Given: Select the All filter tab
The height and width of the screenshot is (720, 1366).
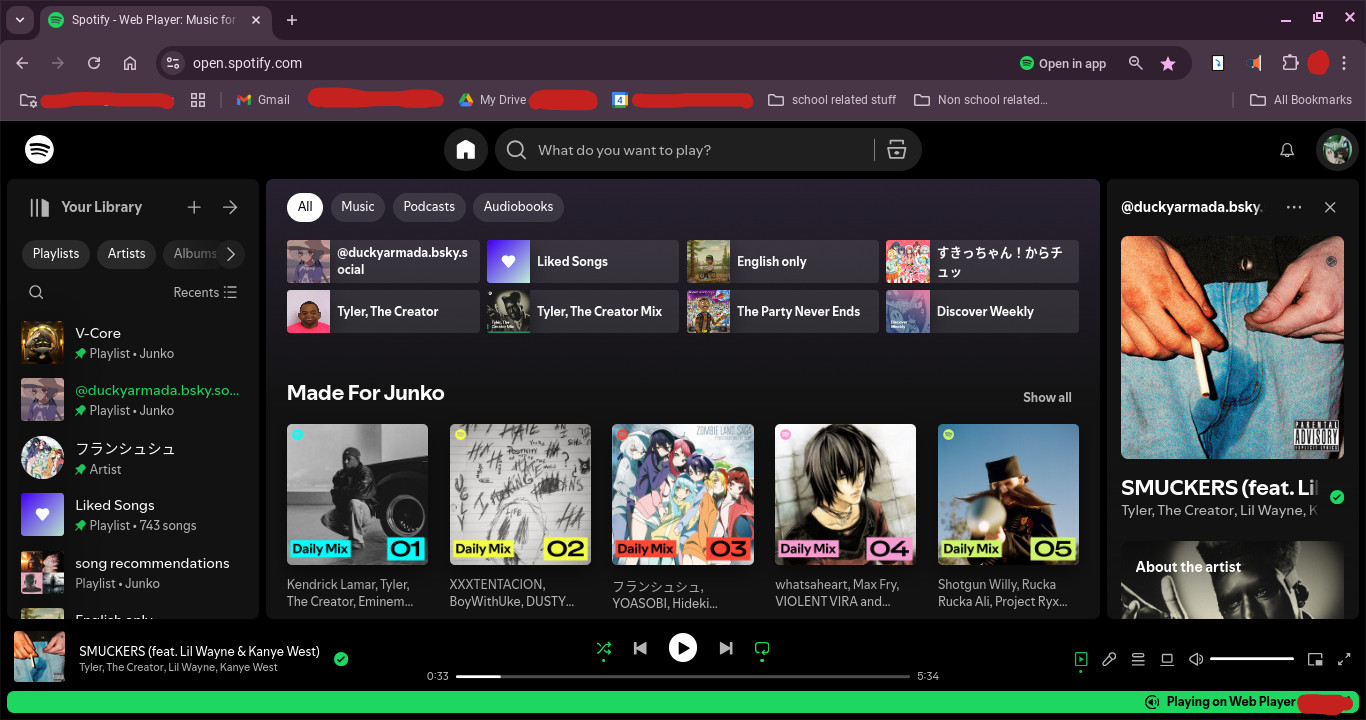Looking at the screenshot, I should [x=305, y=207].
